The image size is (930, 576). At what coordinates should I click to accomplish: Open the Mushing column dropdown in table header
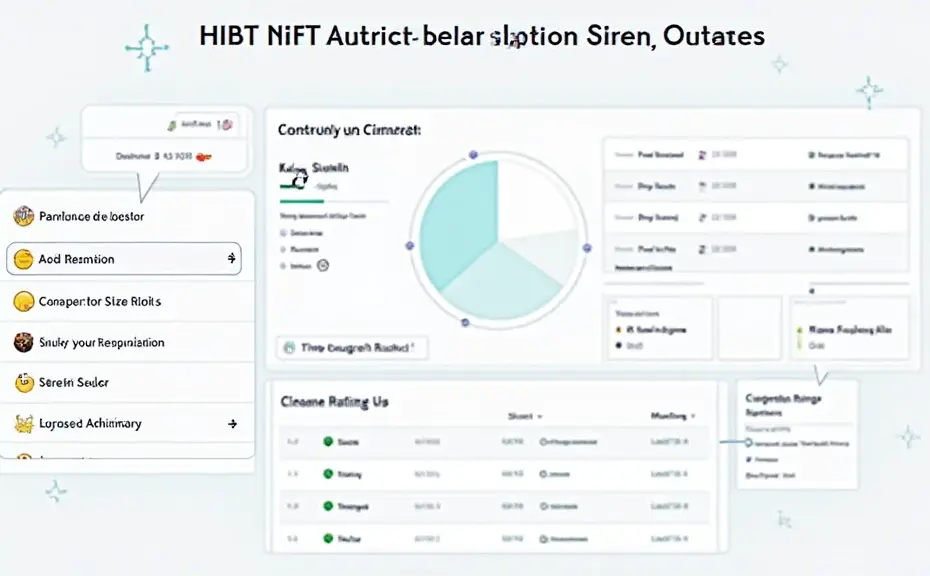(x=692, y=416)
